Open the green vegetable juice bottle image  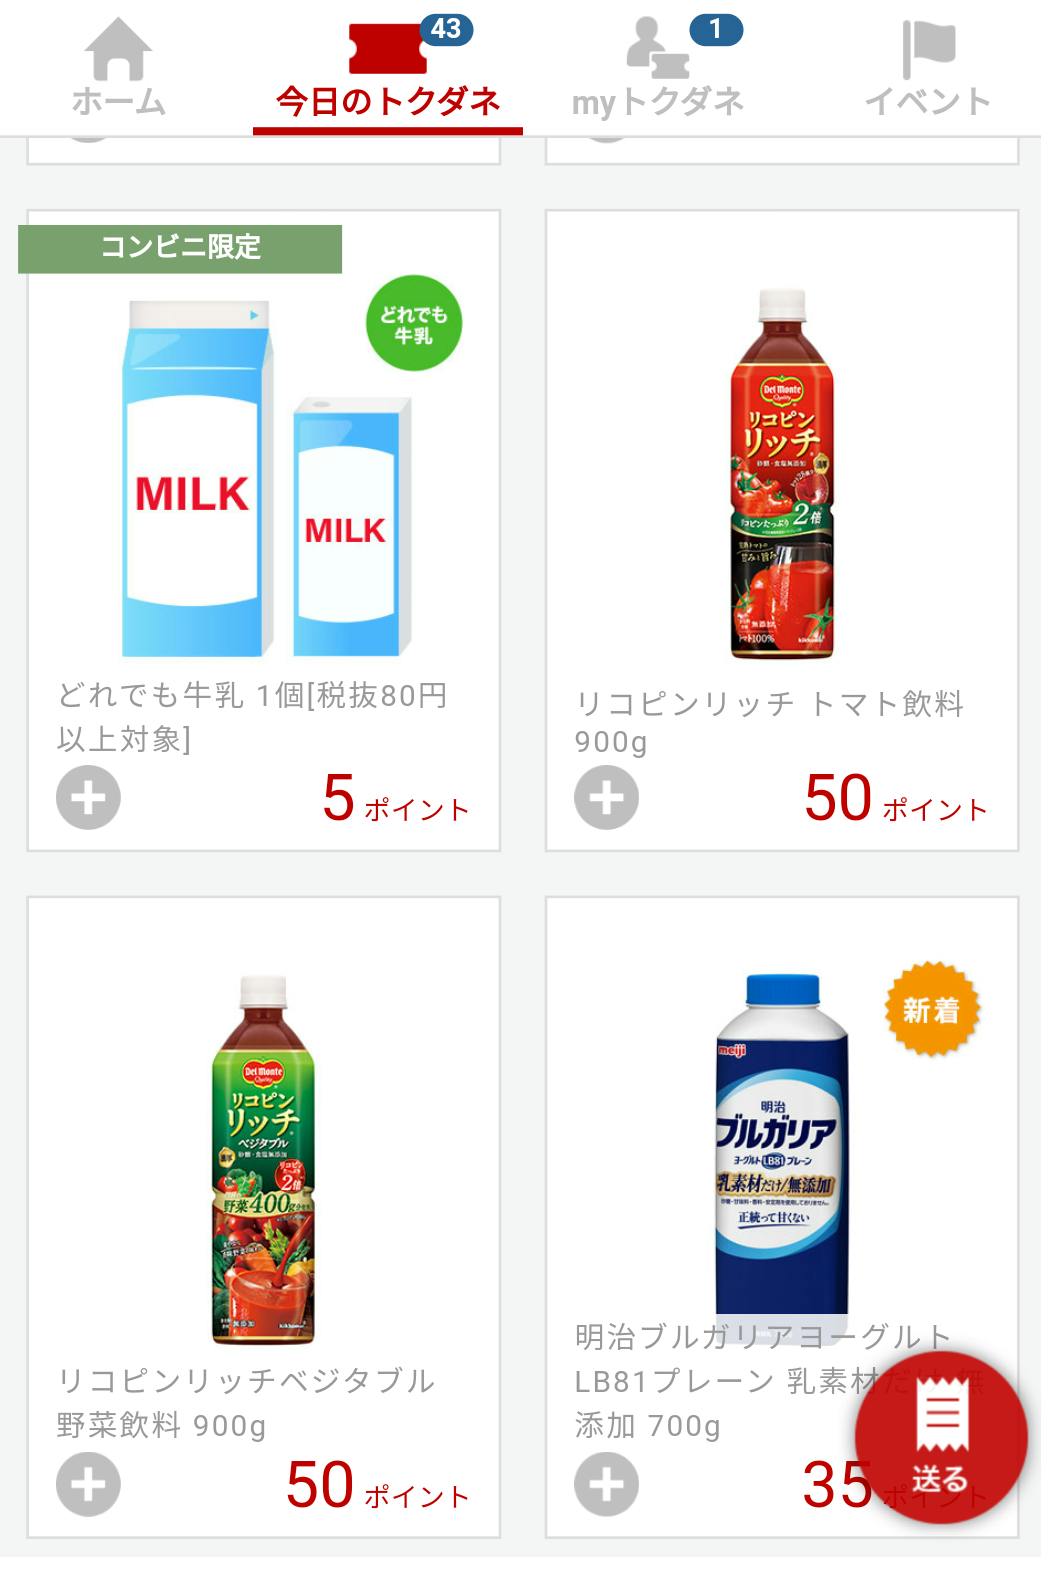pyautogui.click(x=265, y=1160)
